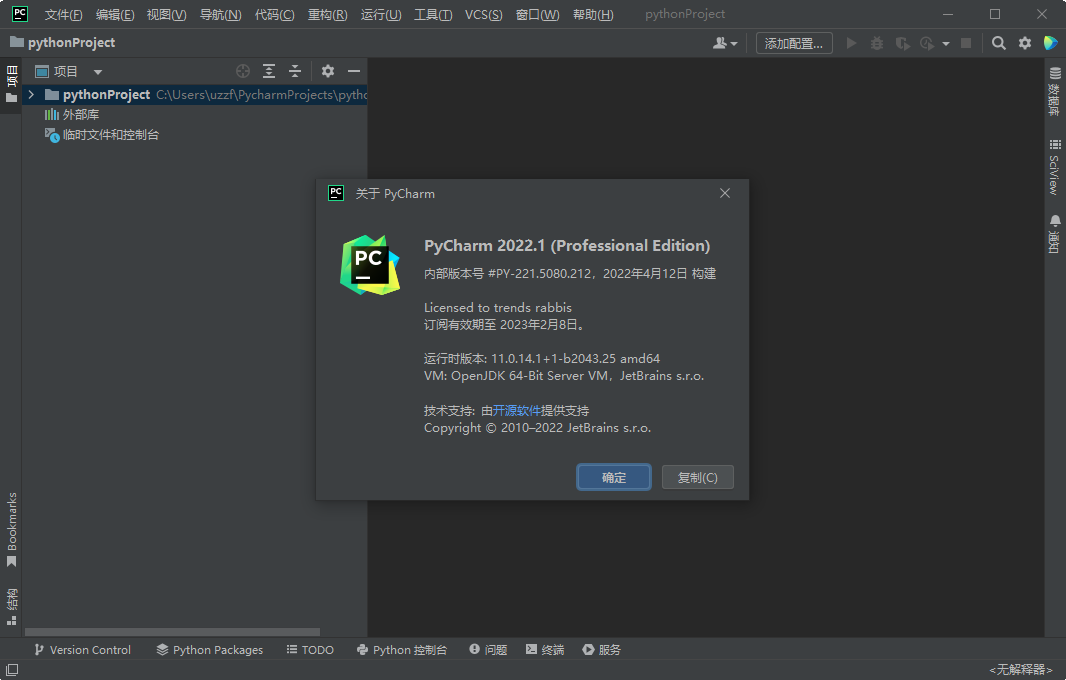Open the user account icon dropdown
This screenshot has width=1066, height=680.
pos(725,43)
